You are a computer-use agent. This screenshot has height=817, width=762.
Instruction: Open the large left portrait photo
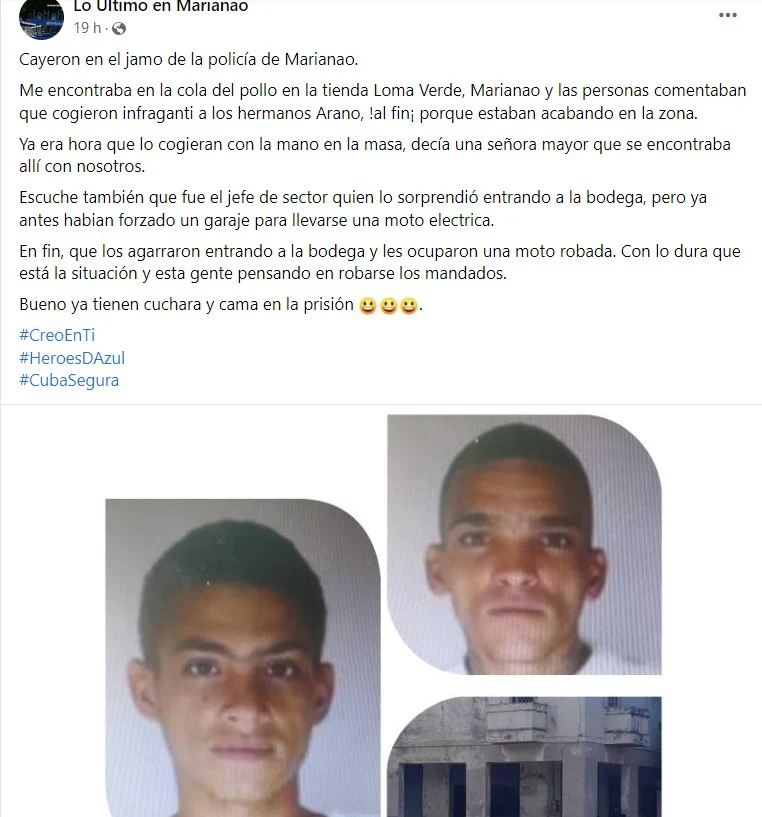click(x=243, y=658)
